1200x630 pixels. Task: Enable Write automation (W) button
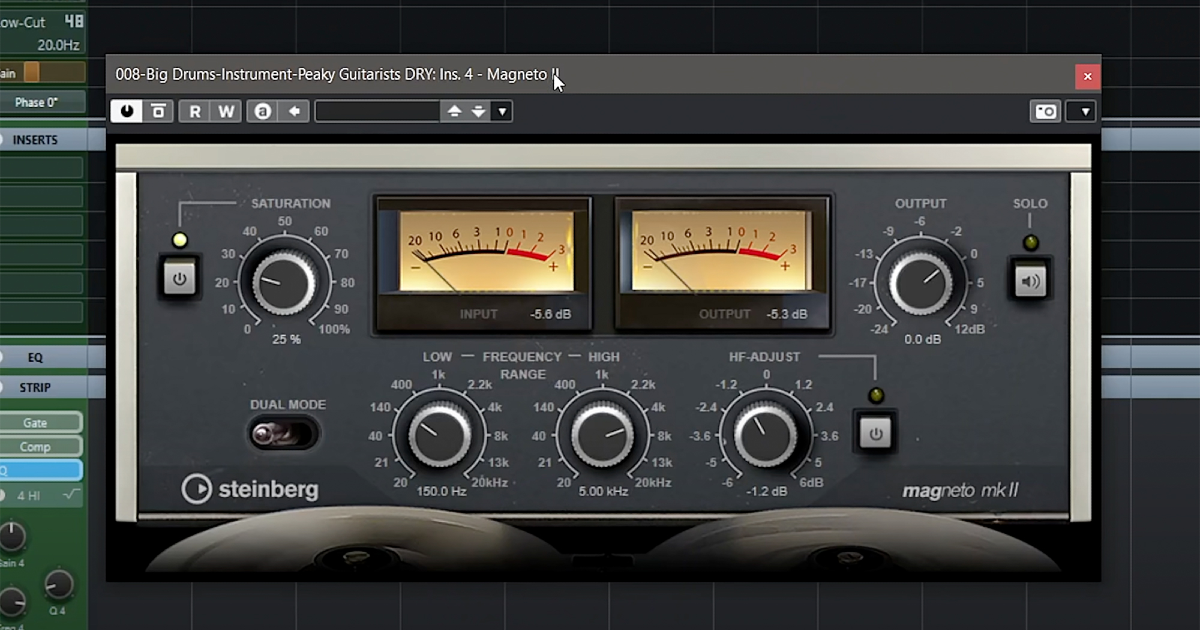(227, 111)
